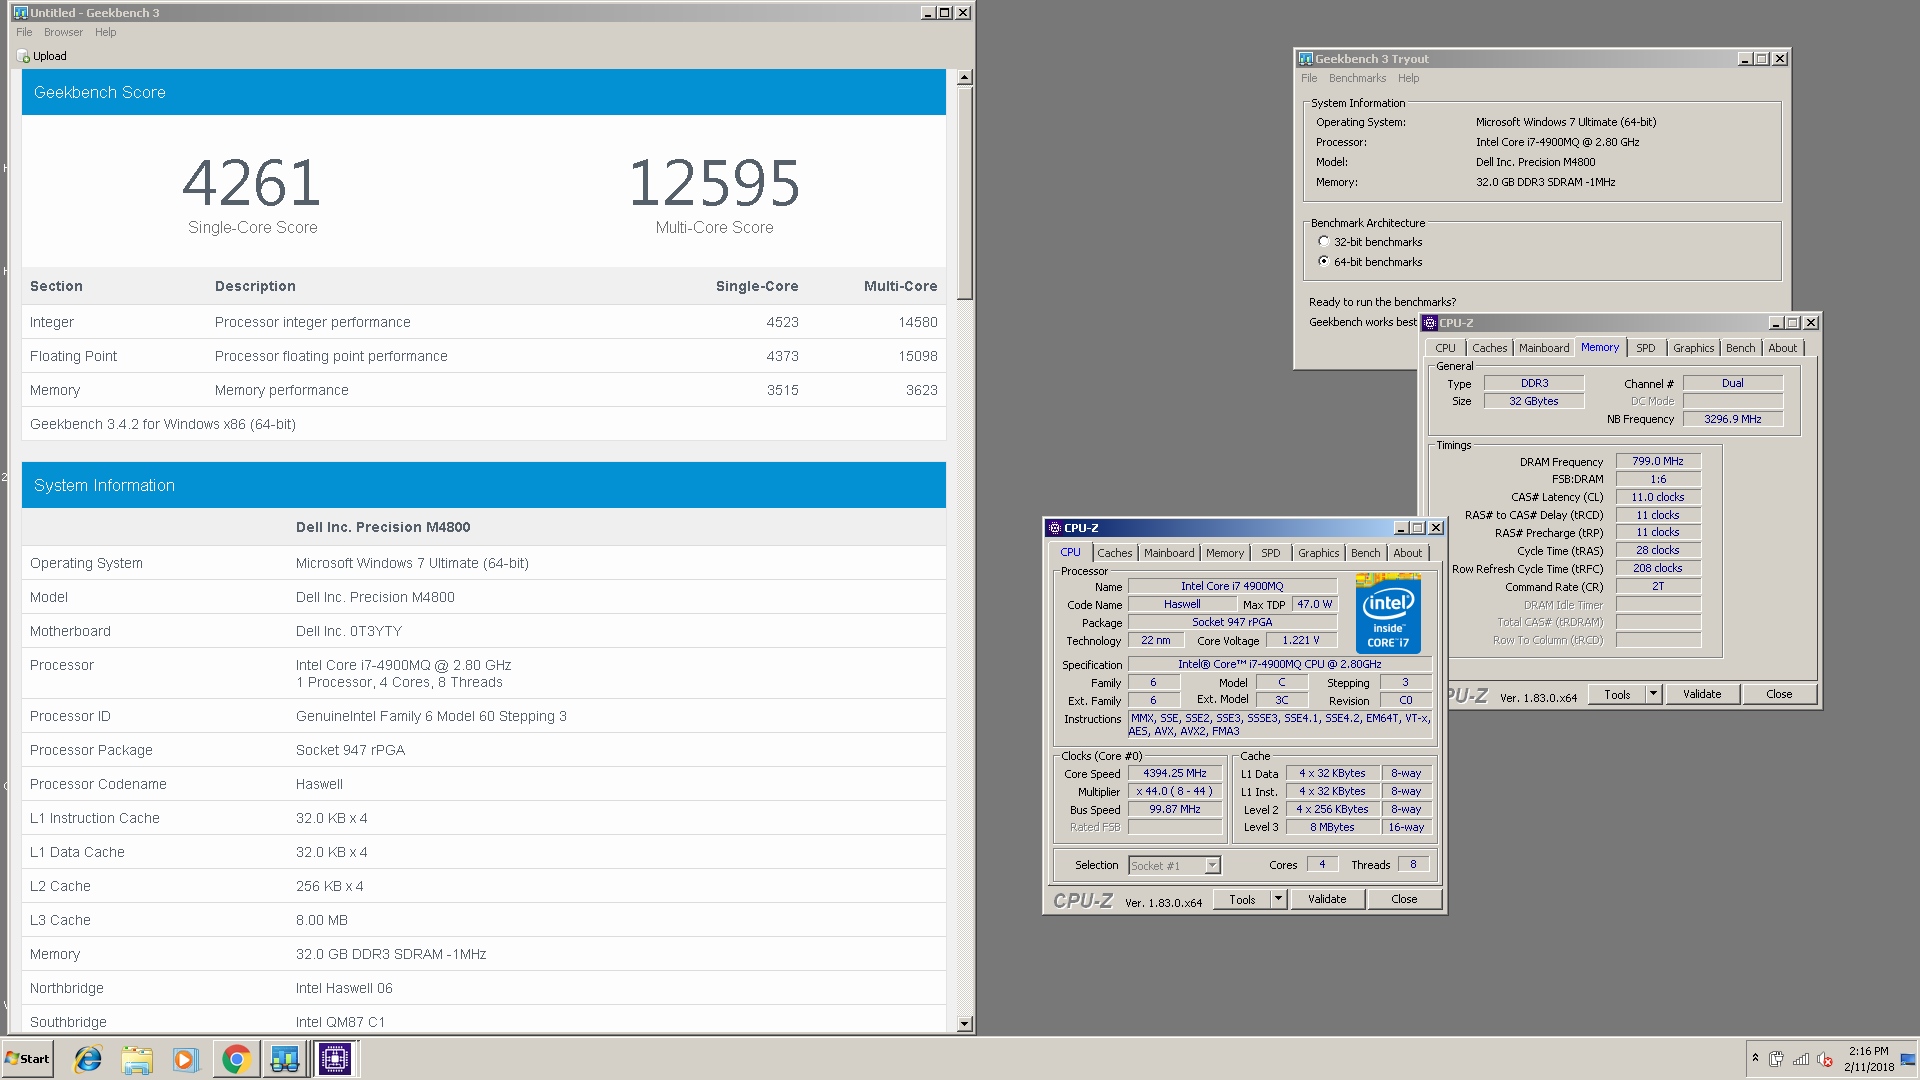Switch to Bench tab in front CPU-Z

tap(1365, 553)
